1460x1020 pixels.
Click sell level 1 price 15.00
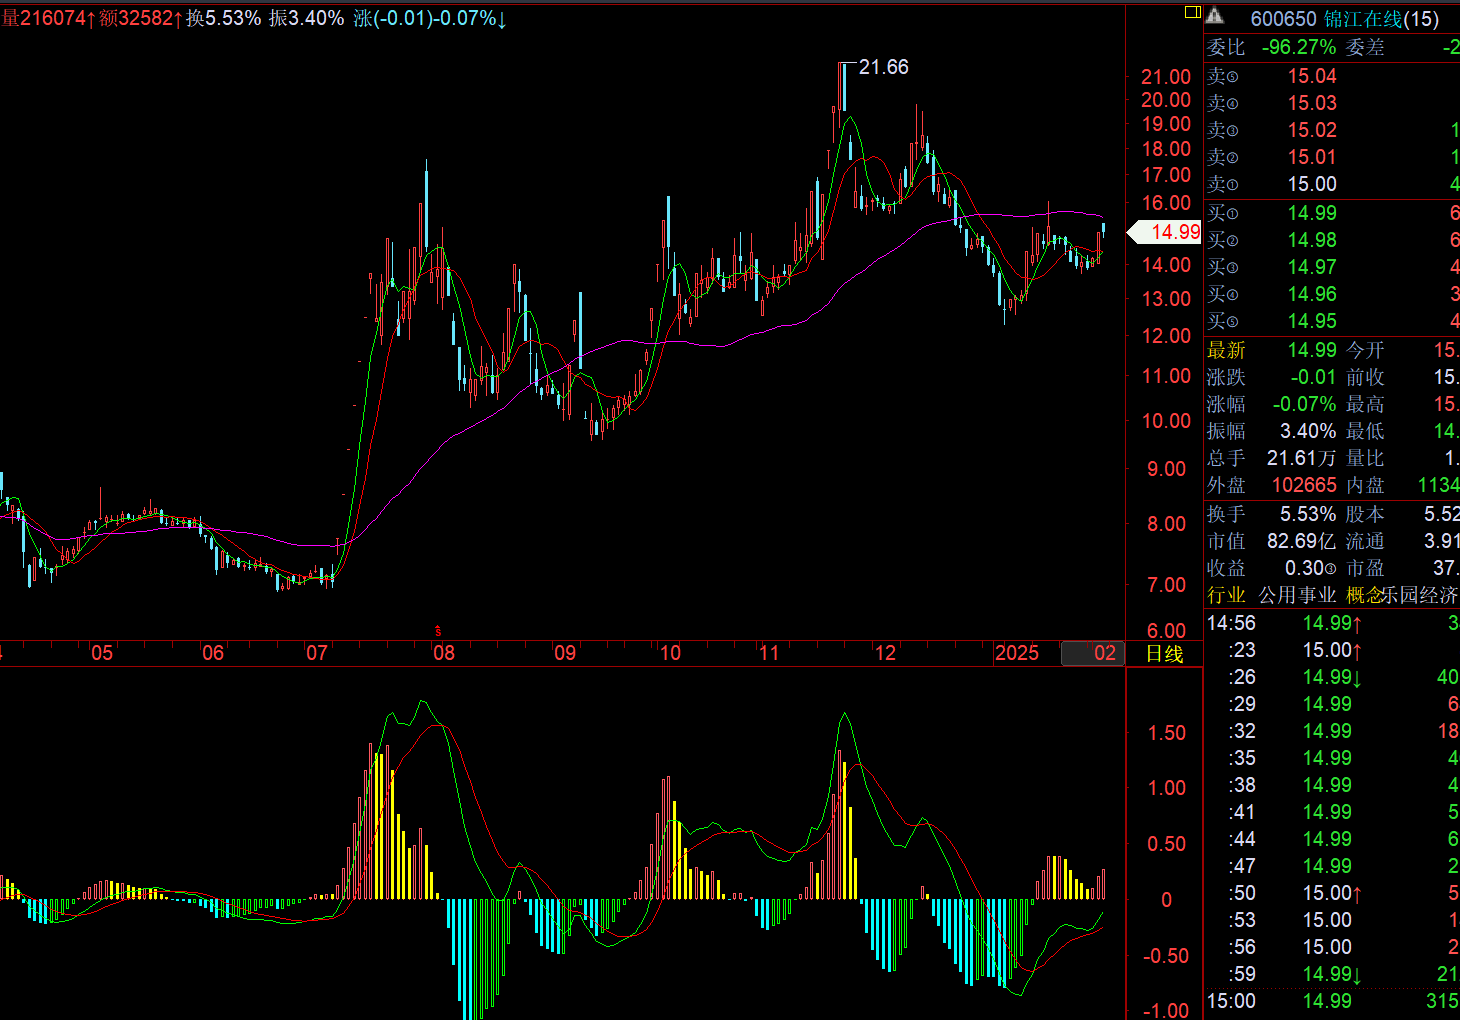pos(1312,184)
